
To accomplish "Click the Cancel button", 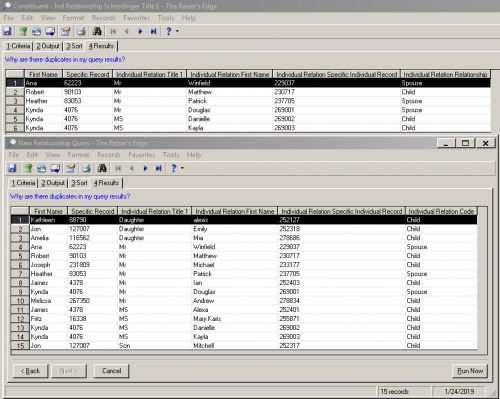I will tap(111, 371).
